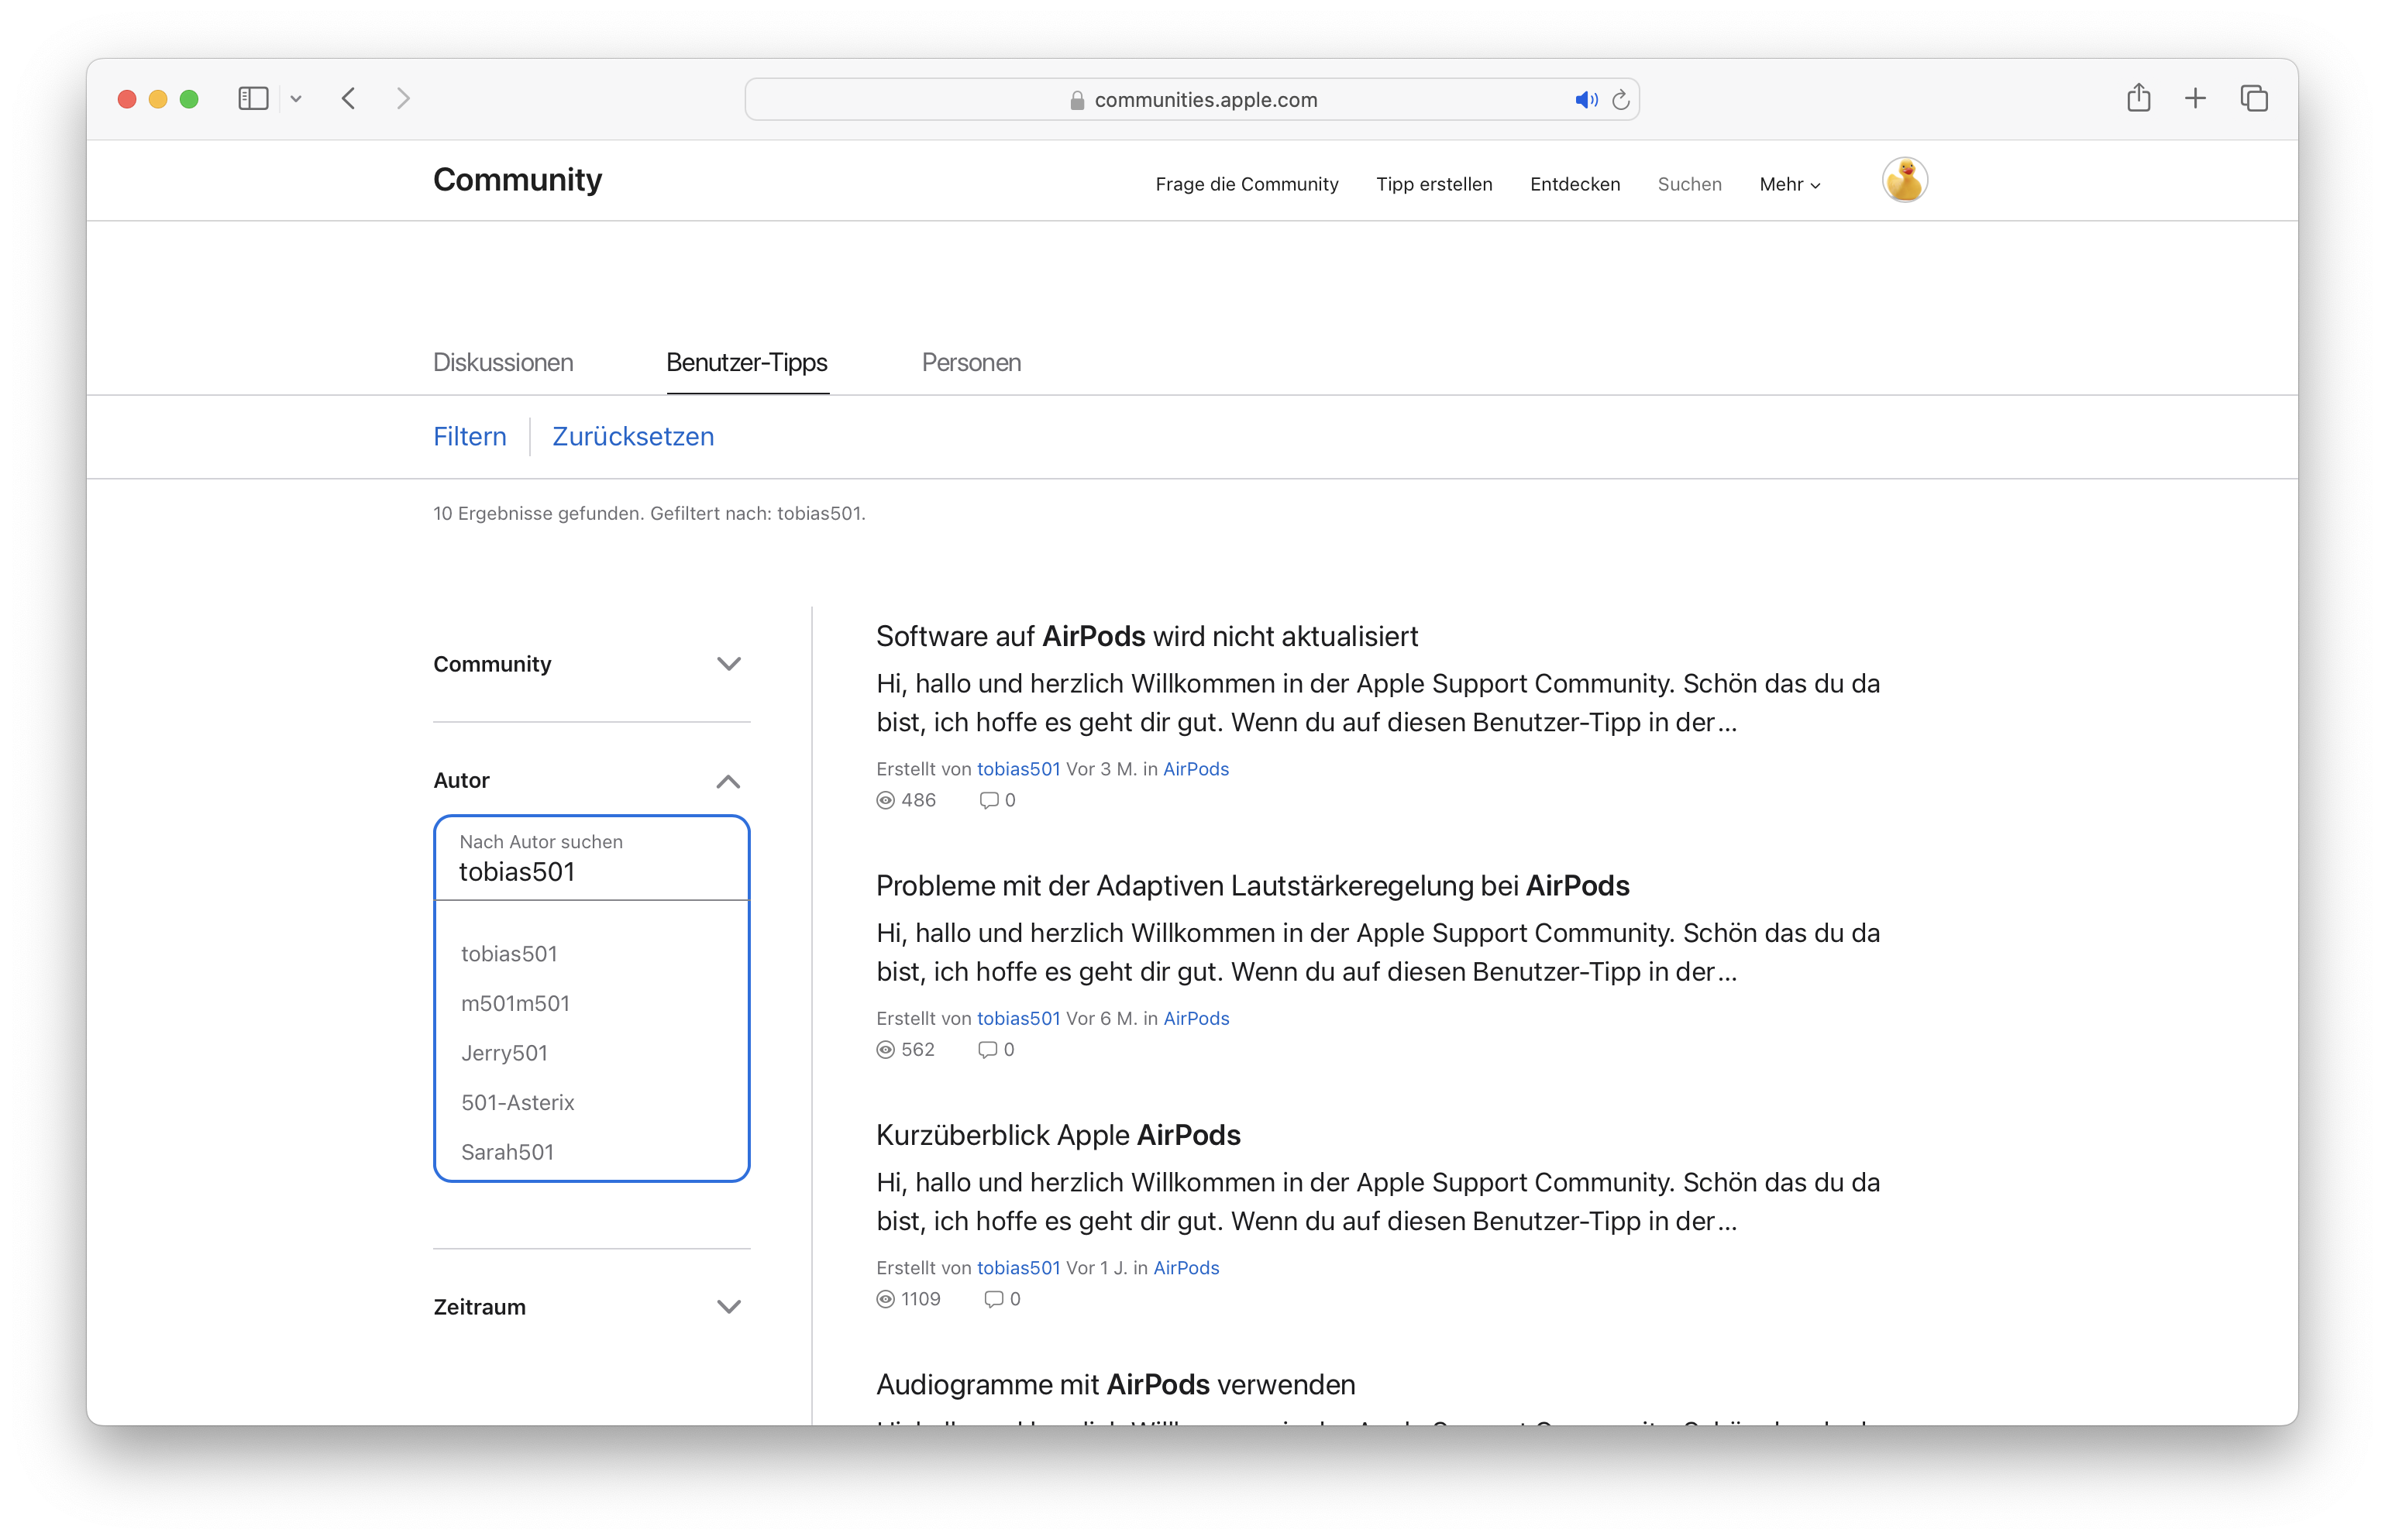Open 'Kurzüberblick Apple AirPods' result

(1057, 1135)
